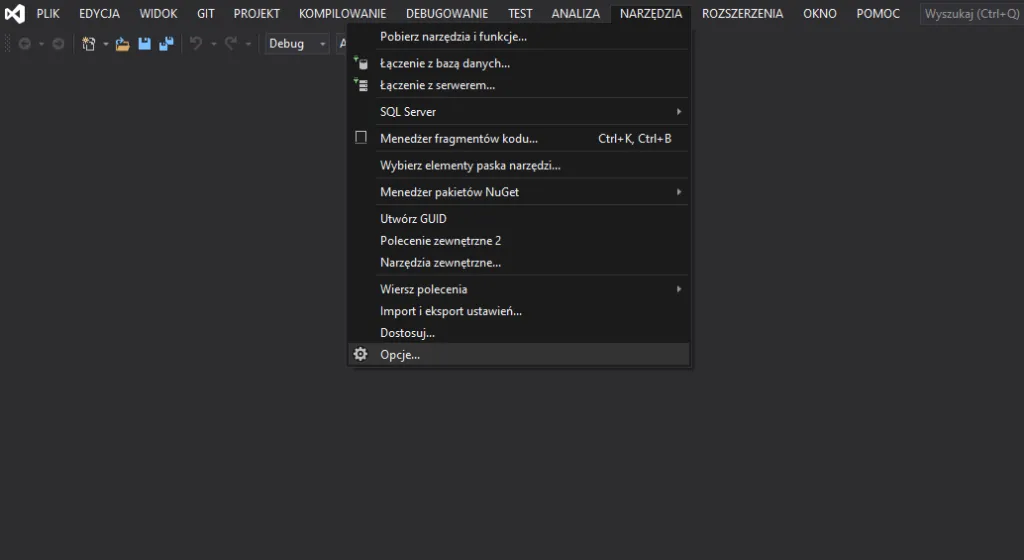Screen dimensions: 1024x560
Task: Click the Save All toolbar icon
Action: 166,44
